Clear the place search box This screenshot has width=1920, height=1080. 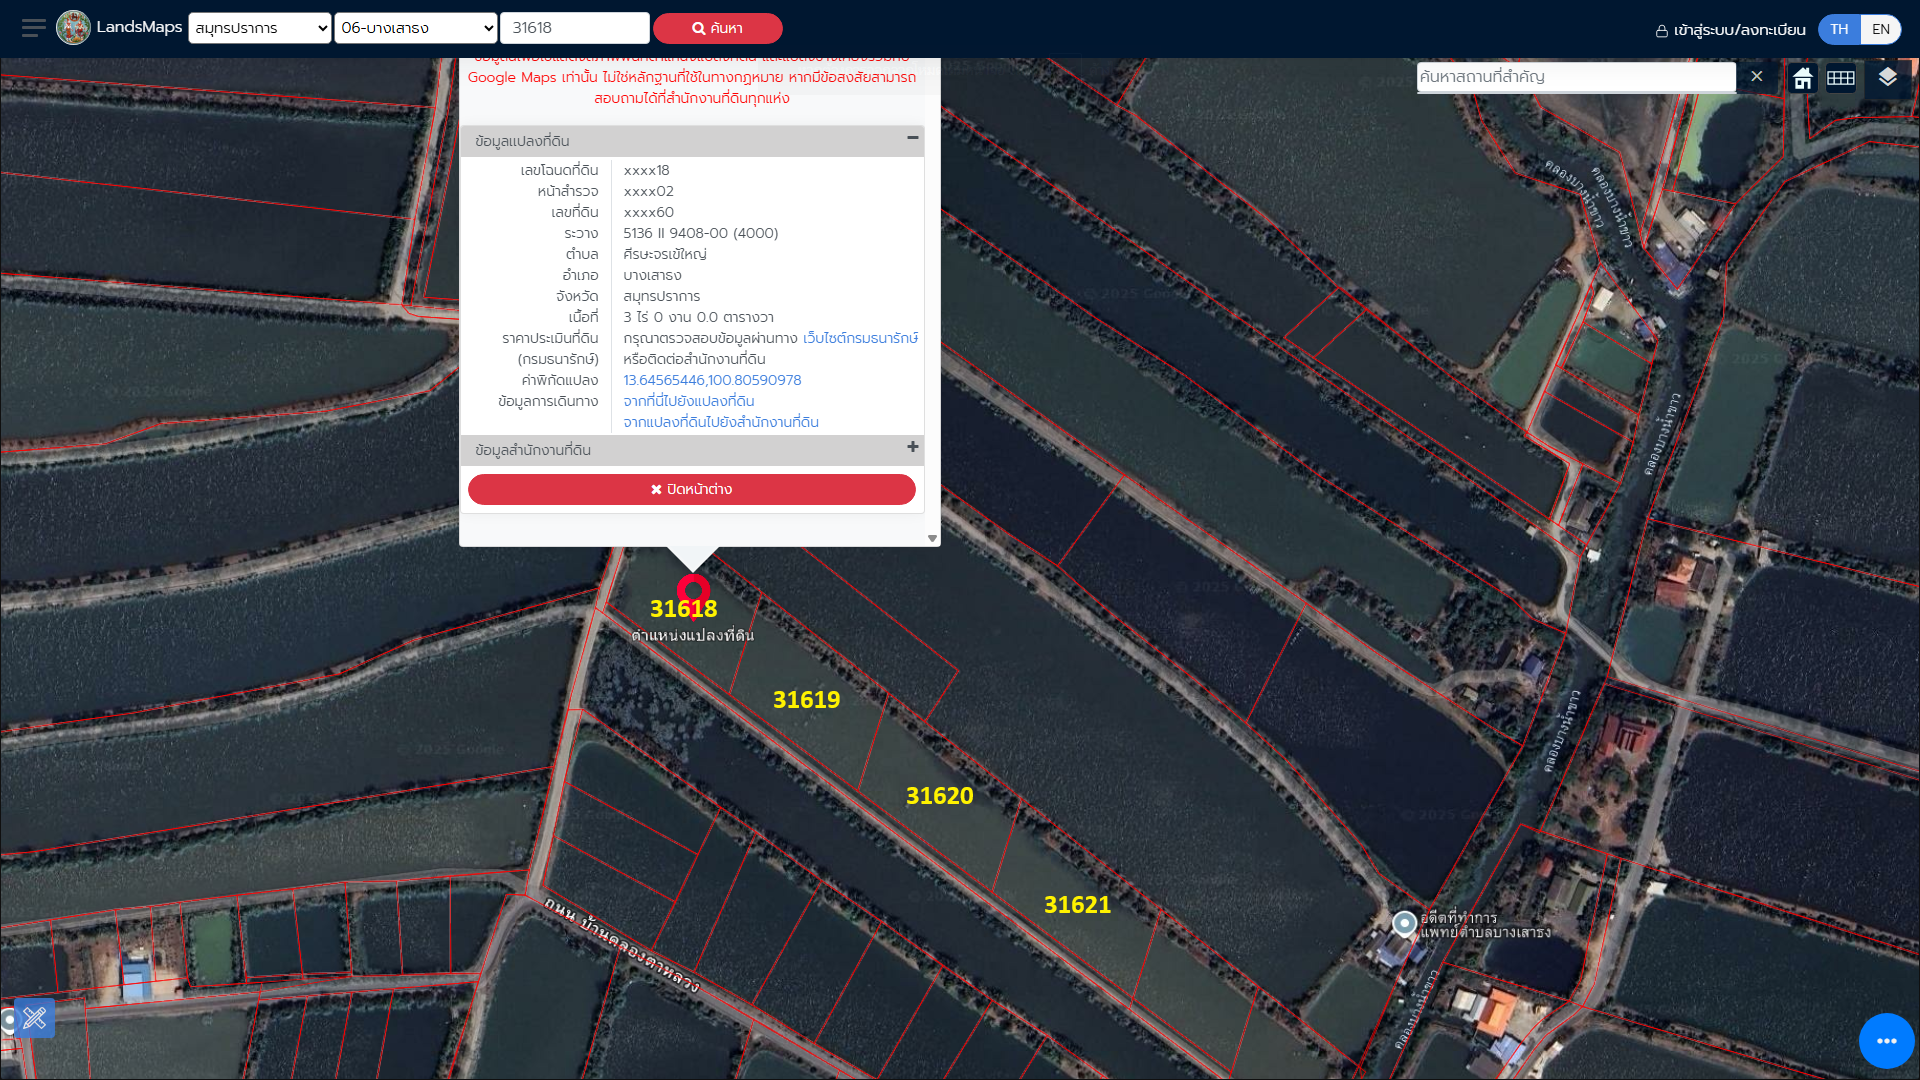[1756, 77]
